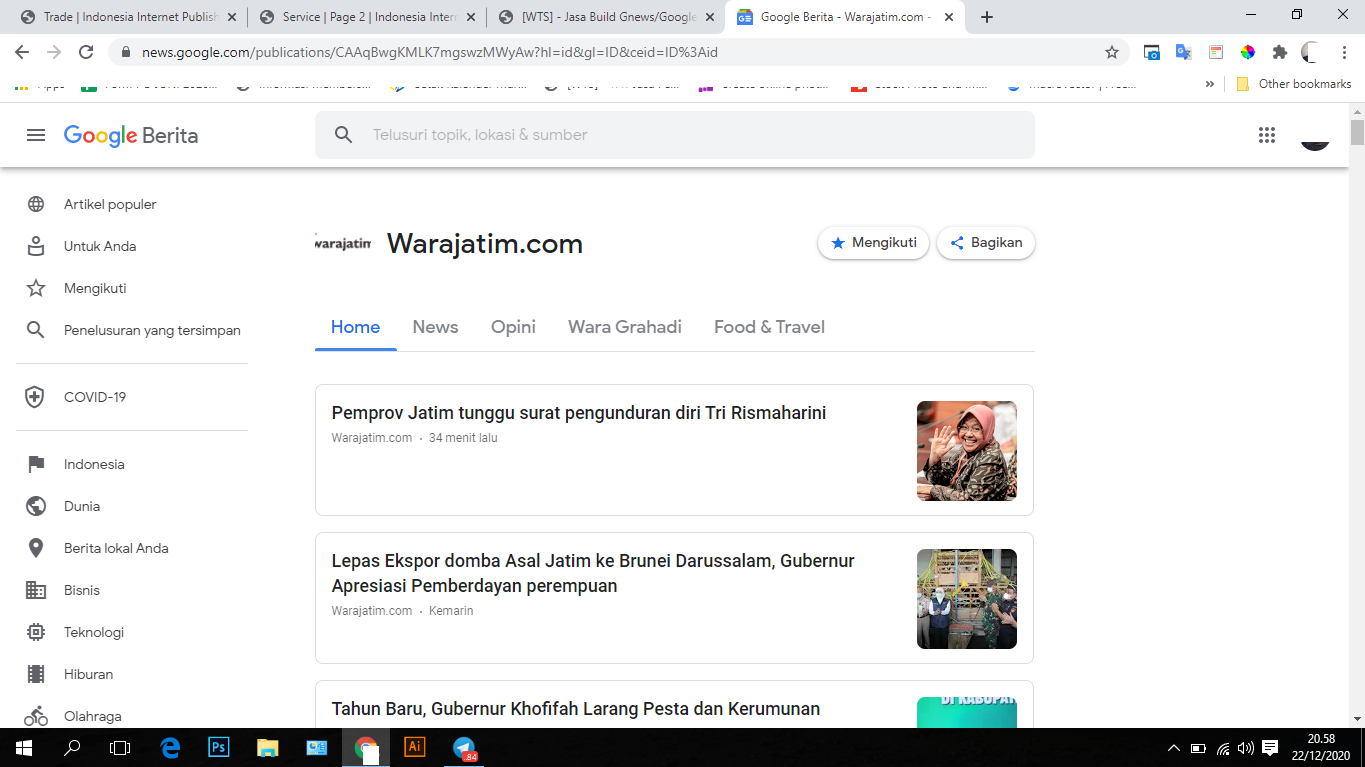Click the search magnifier icon
Viewport: 1365px width, 767px height.
[x=343, y=135]
